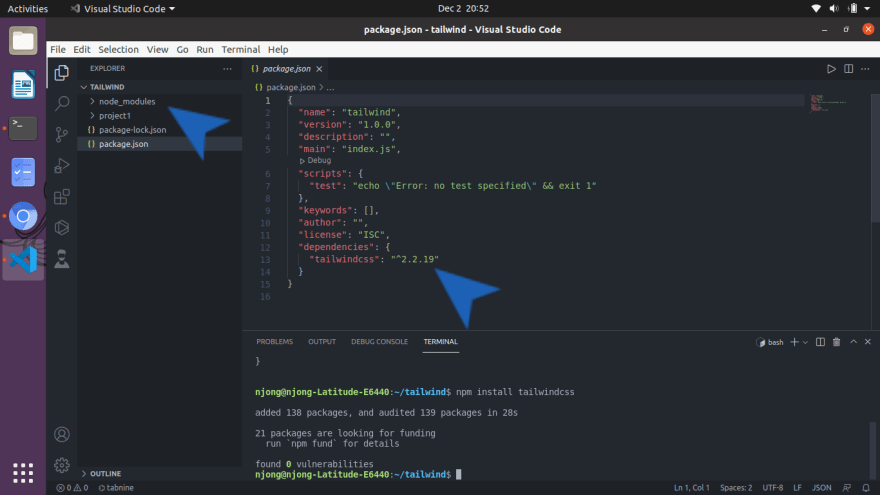Open the Explorer view in activity bar
The height and width of the screenshot is (495, 880).
pyautogui.click(x=62, y=72)
